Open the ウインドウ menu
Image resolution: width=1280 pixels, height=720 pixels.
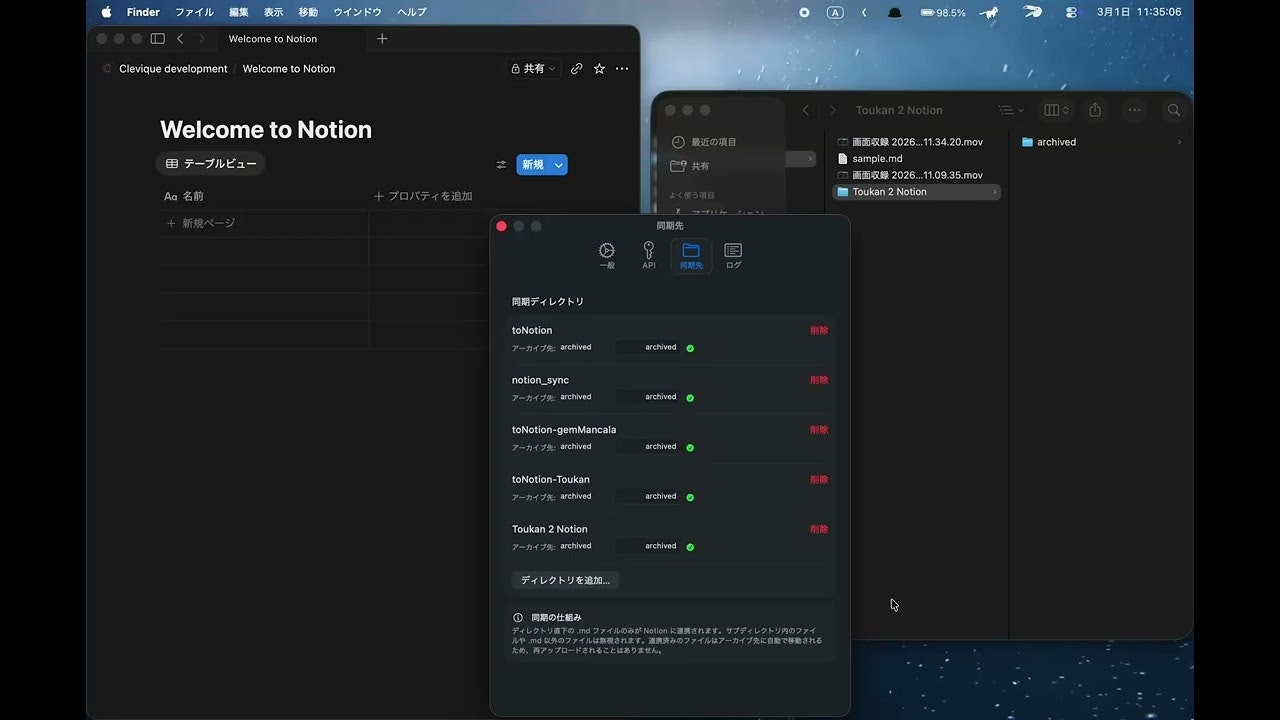point(357,12)
